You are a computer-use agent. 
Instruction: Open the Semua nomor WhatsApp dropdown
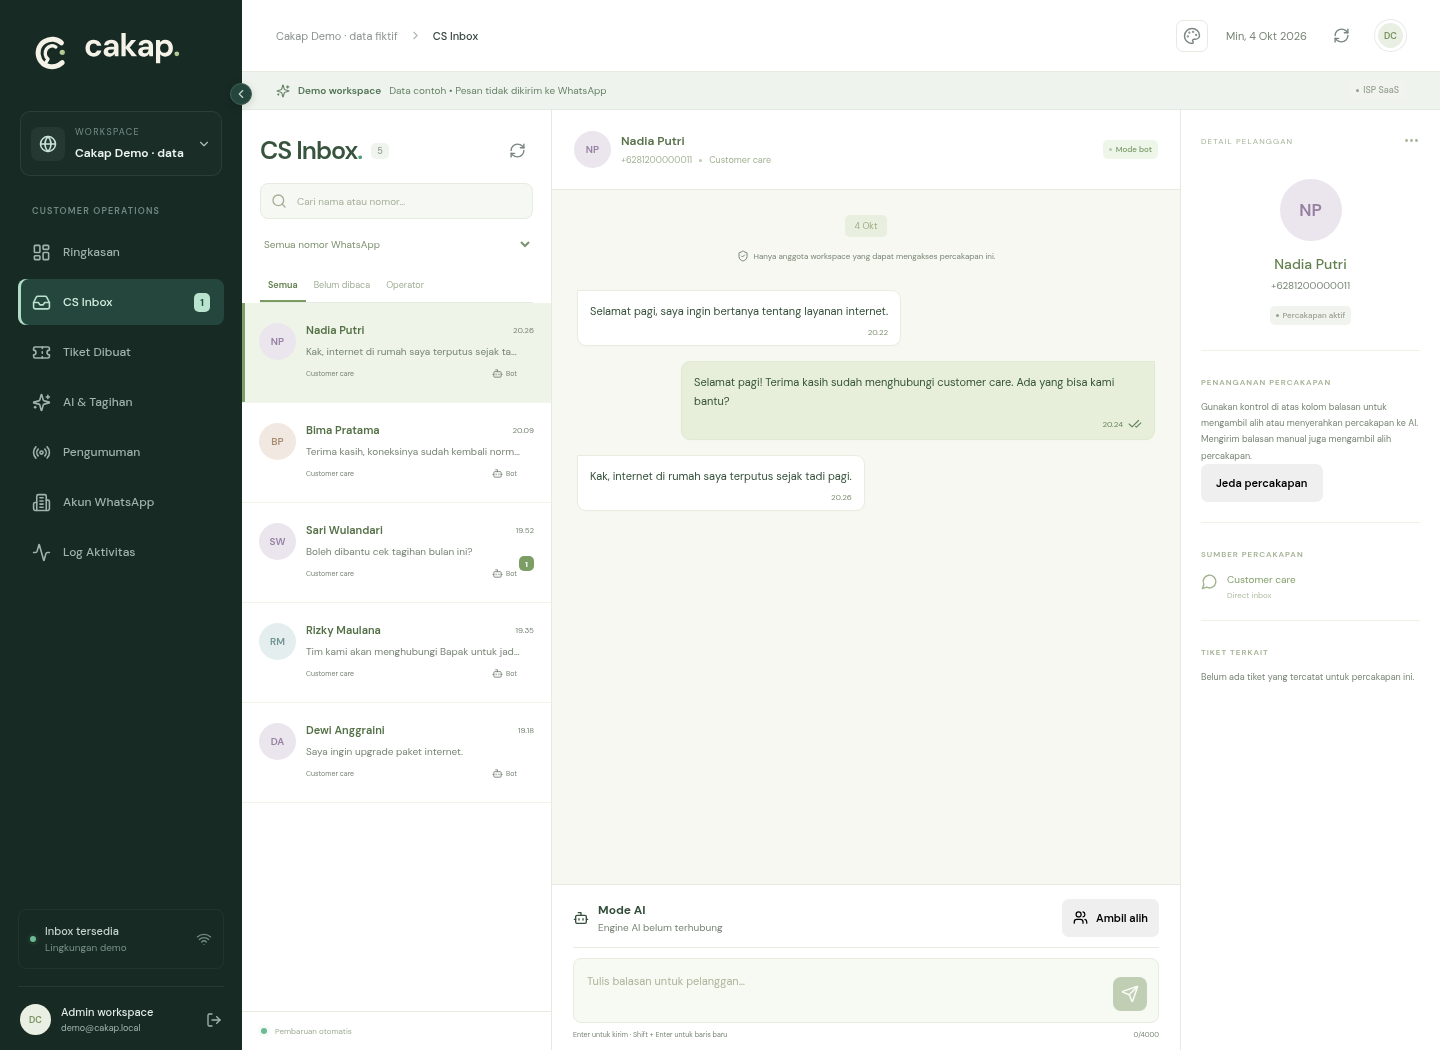[x=397, y=244]
